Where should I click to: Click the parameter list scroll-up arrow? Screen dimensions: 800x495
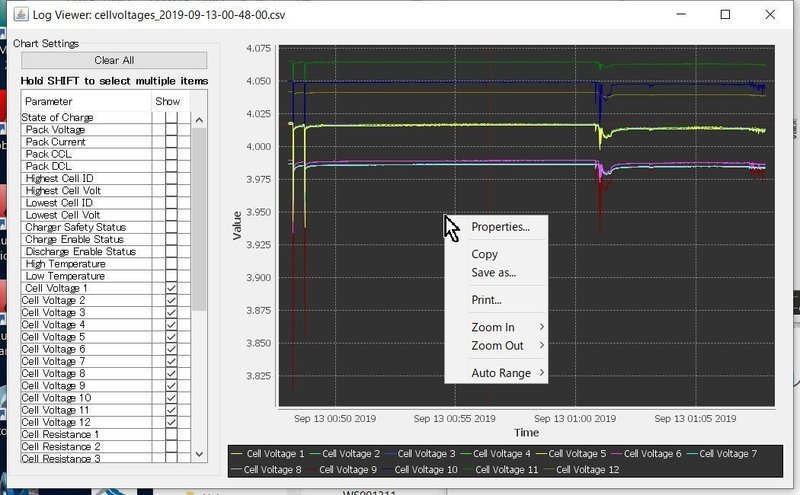pyautogui.click(x=199, y=120)
